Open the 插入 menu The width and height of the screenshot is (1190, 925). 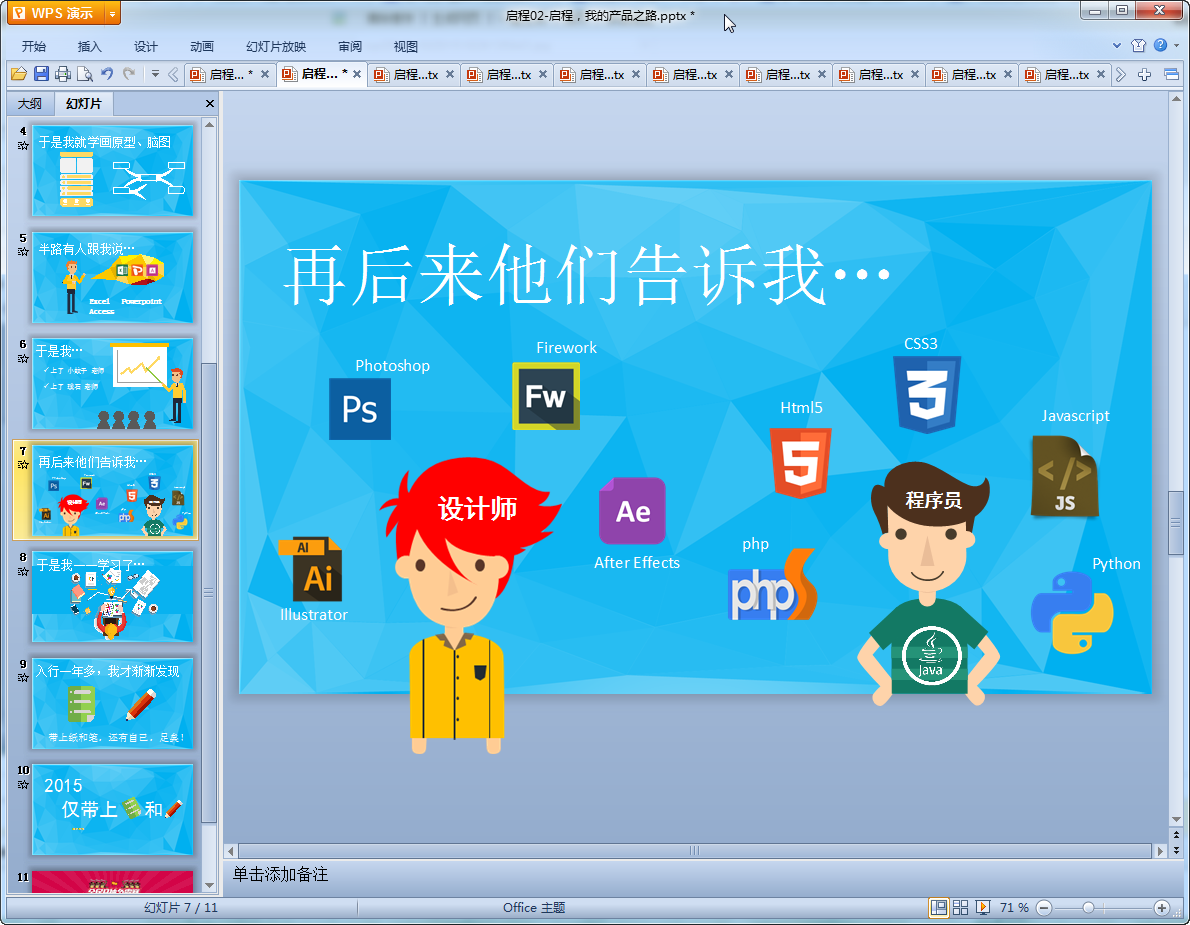coord(90,46)
